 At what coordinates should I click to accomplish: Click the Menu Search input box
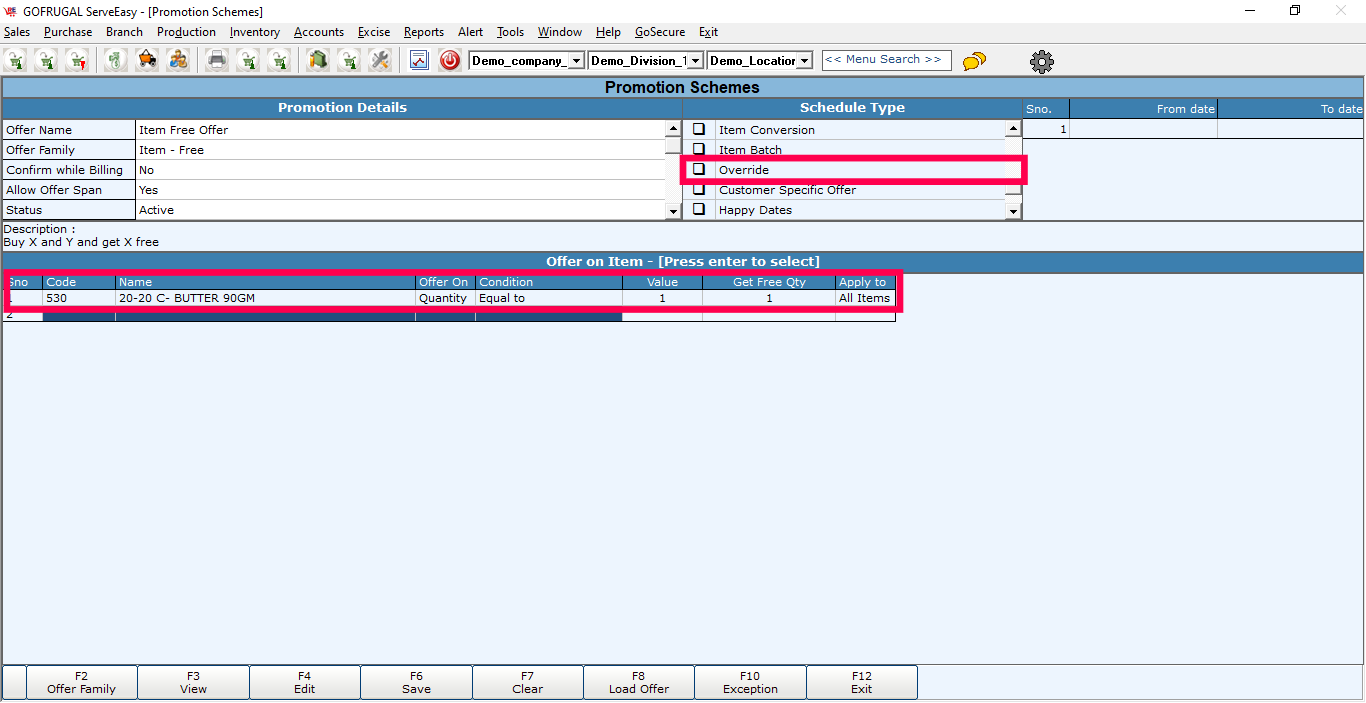(887, 60)
